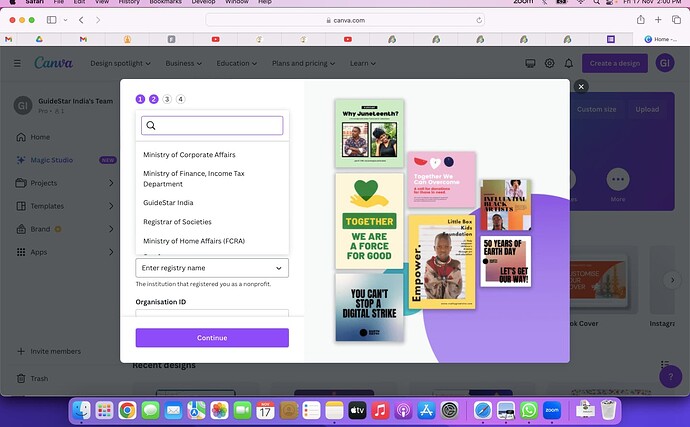Open Calendar showing 17 in the dock
Viewport: 690px width, 427px height.
click(x=265, y=411)
